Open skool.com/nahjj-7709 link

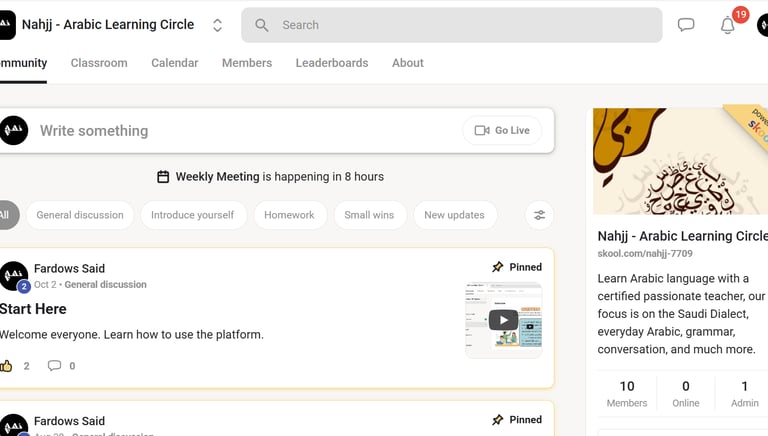pyautogui.click(x=645, y=253)
